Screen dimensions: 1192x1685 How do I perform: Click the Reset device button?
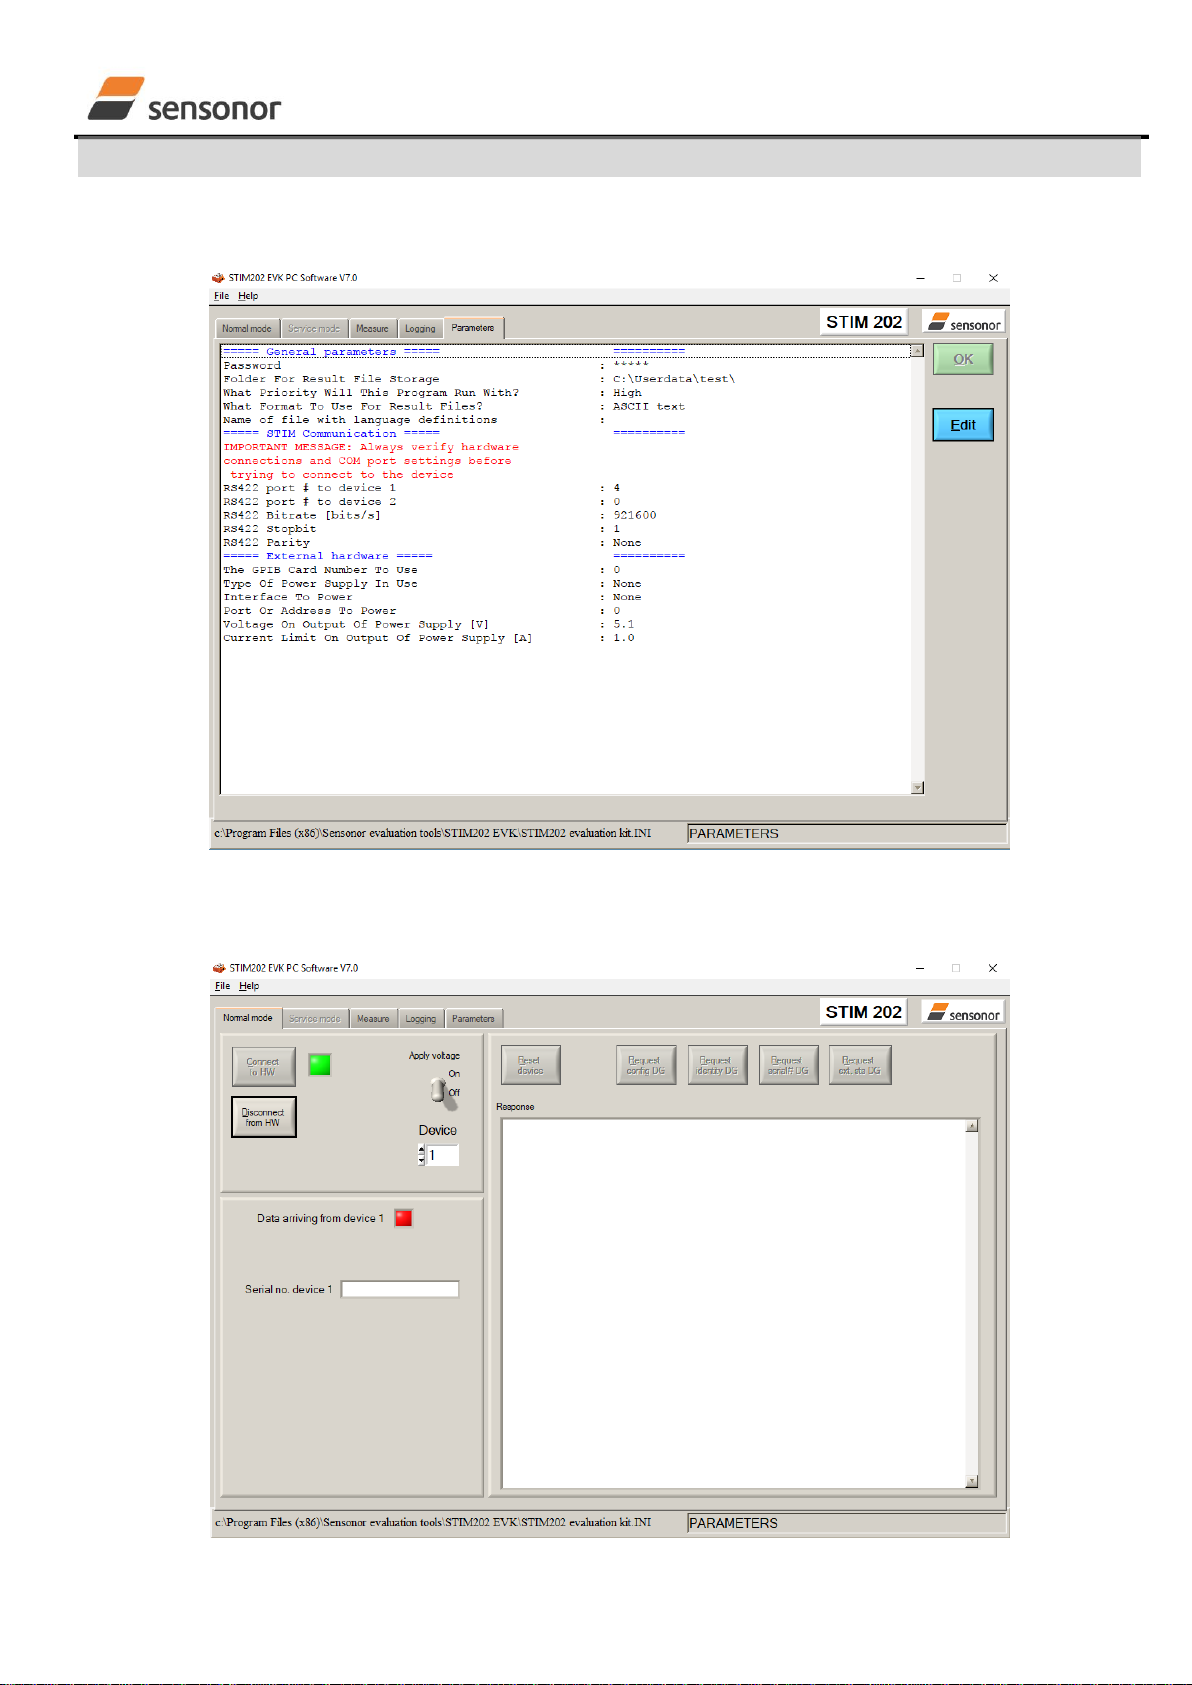click(530, 1065)
